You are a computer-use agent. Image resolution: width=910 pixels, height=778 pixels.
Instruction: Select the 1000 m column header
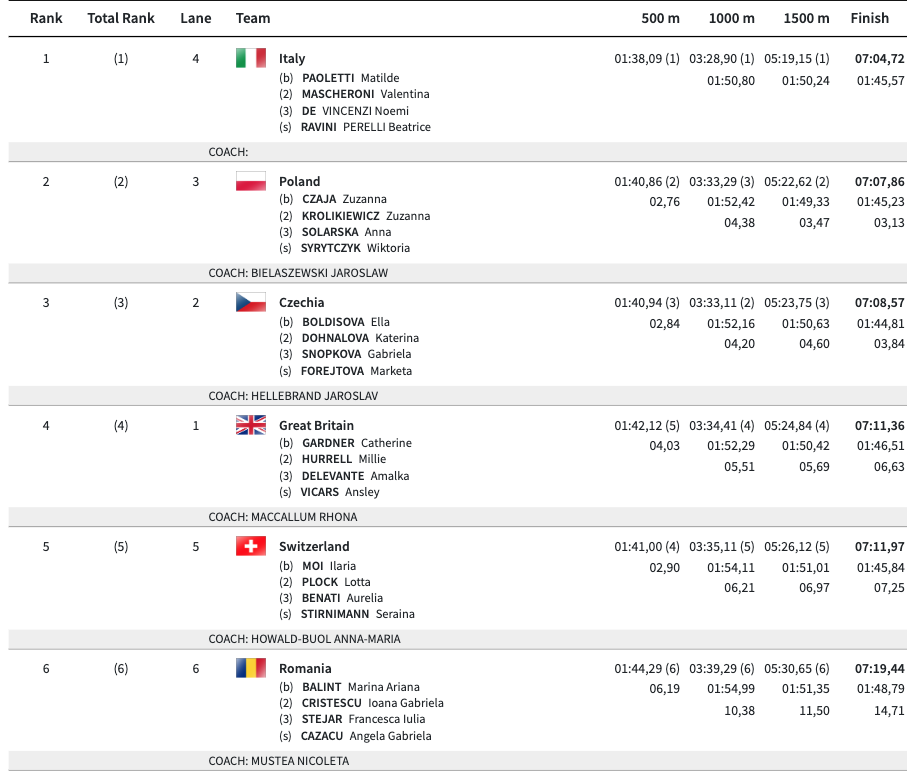coord(732,18)
